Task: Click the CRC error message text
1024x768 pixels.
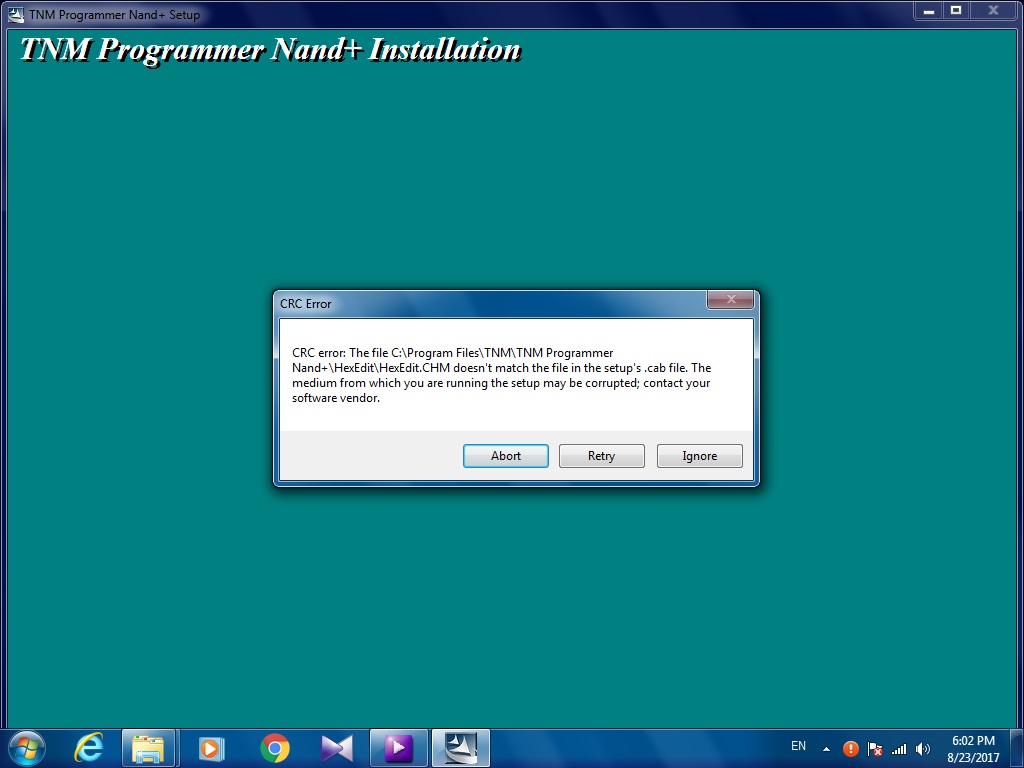Action: (502, 376)
